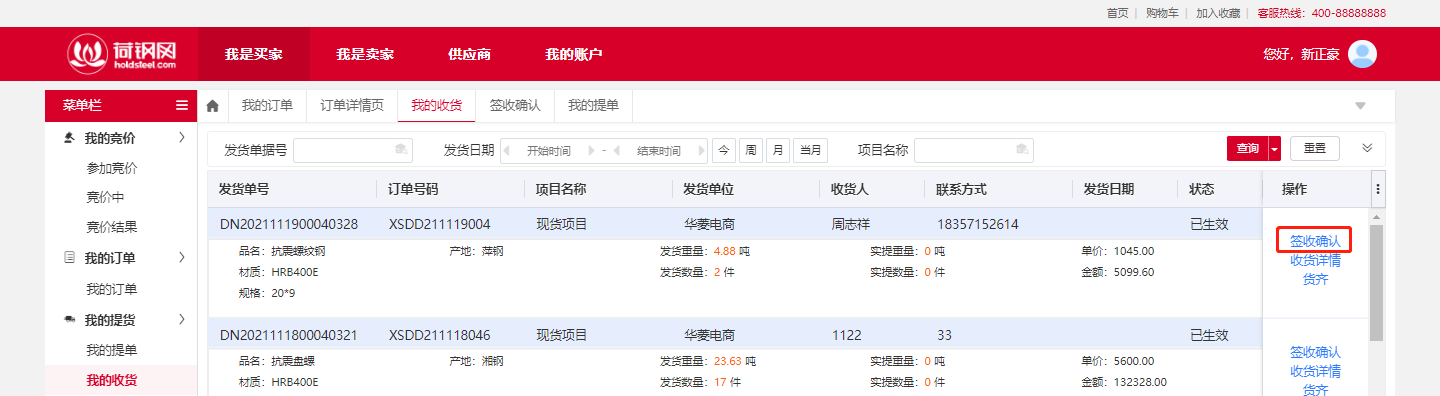The width and height of the screenshot is (1440, 396).
Task: Click the table vertical scrollbar thumb
Action: tap(1376, 282)
